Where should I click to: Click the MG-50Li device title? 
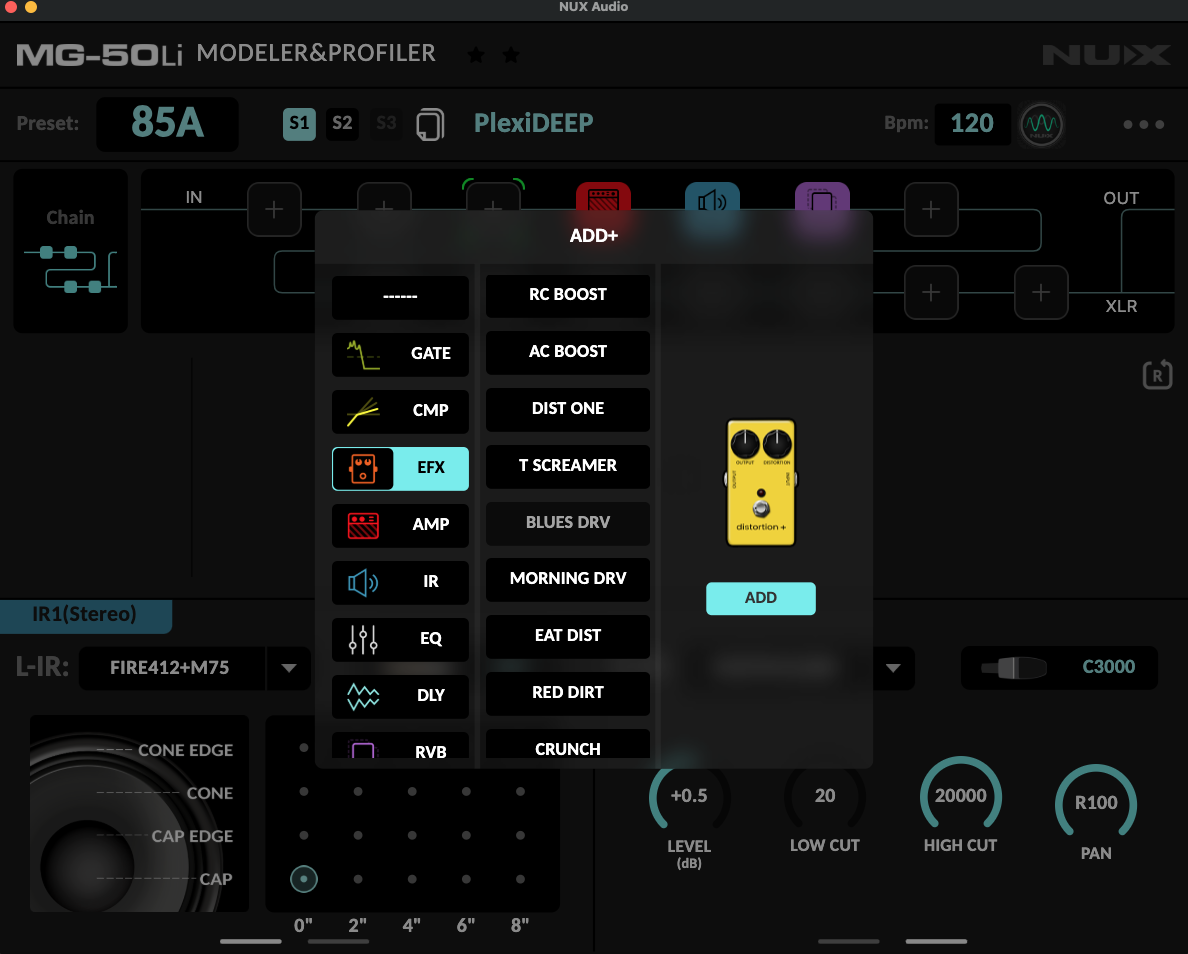point(99,55)
